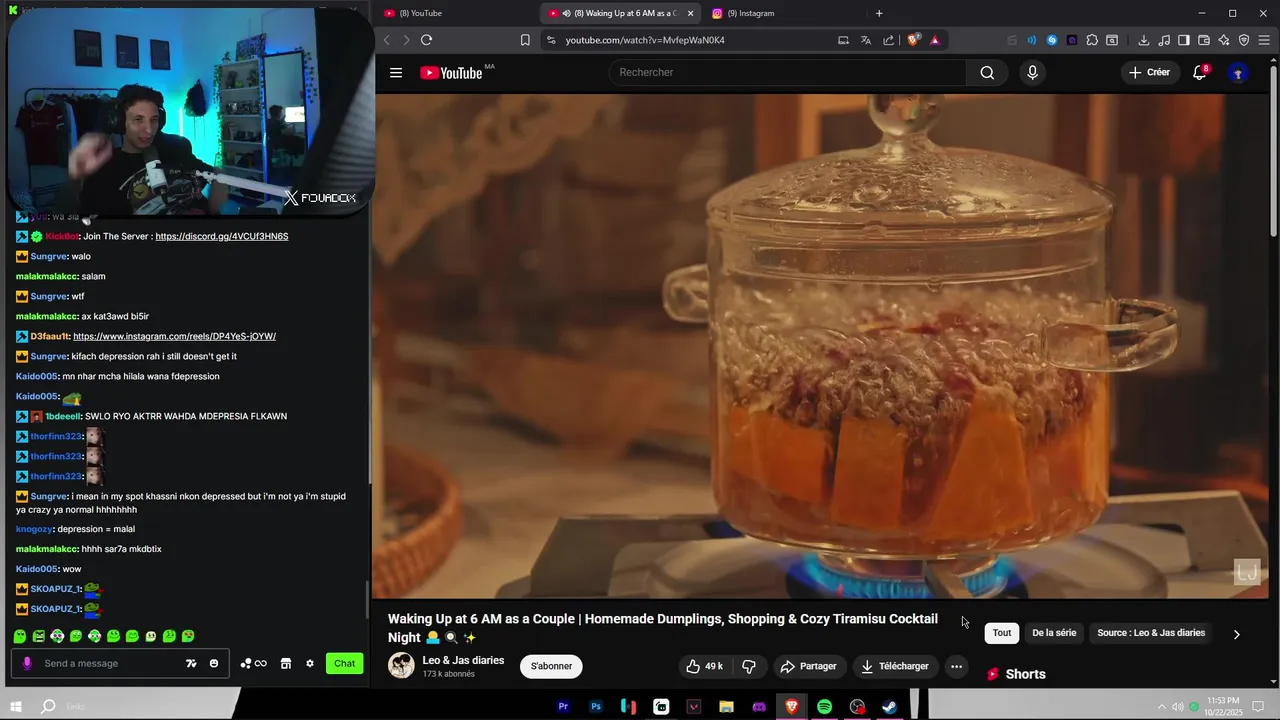Open chat translation icon in message box

[191, 663]
